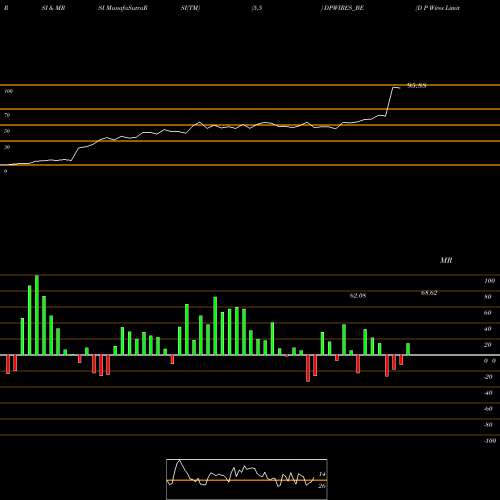Click the 'SI MunafaSutraR' header label
The height and width of the screenshot is (500, 500).
[123, 8]
